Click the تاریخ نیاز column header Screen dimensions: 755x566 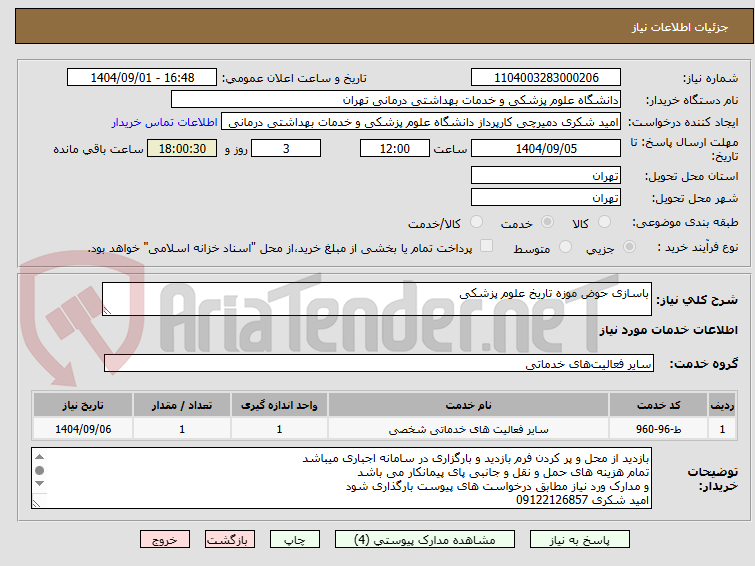(83, 405)
